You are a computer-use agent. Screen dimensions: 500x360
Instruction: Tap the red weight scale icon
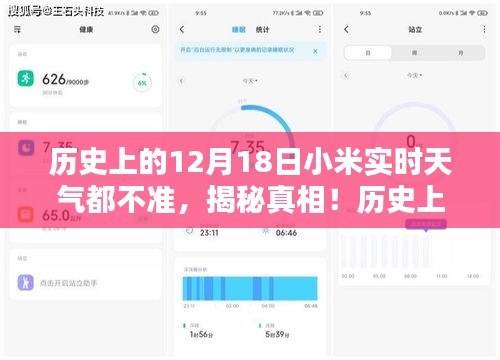coord(26,215)
